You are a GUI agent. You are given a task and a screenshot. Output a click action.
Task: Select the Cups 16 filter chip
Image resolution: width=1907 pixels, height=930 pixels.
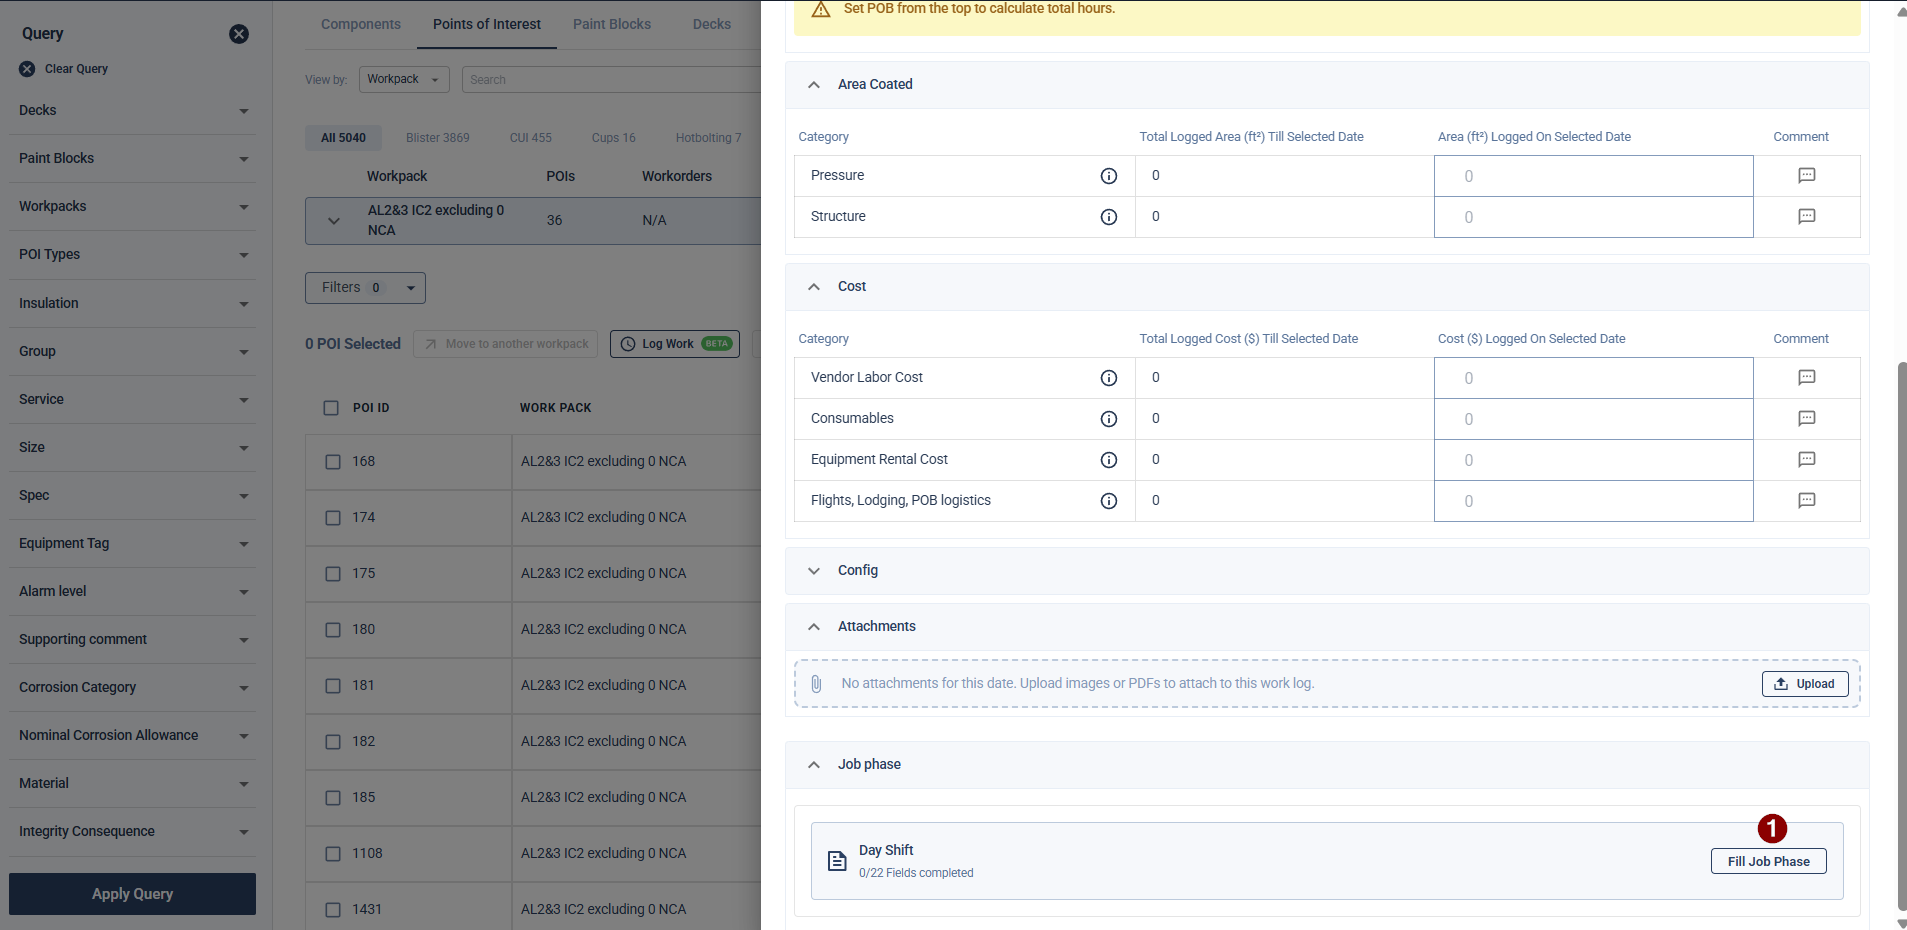coord(614,138)
